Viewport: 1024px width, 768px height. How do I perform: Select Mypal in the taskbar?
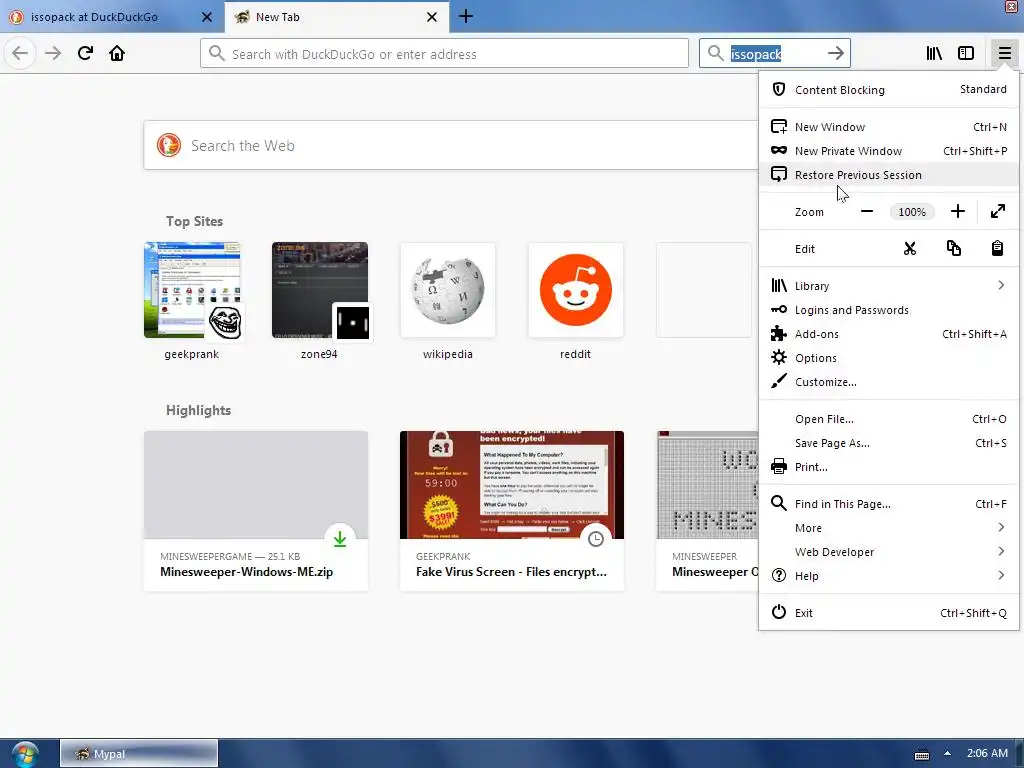pos(139,754)
